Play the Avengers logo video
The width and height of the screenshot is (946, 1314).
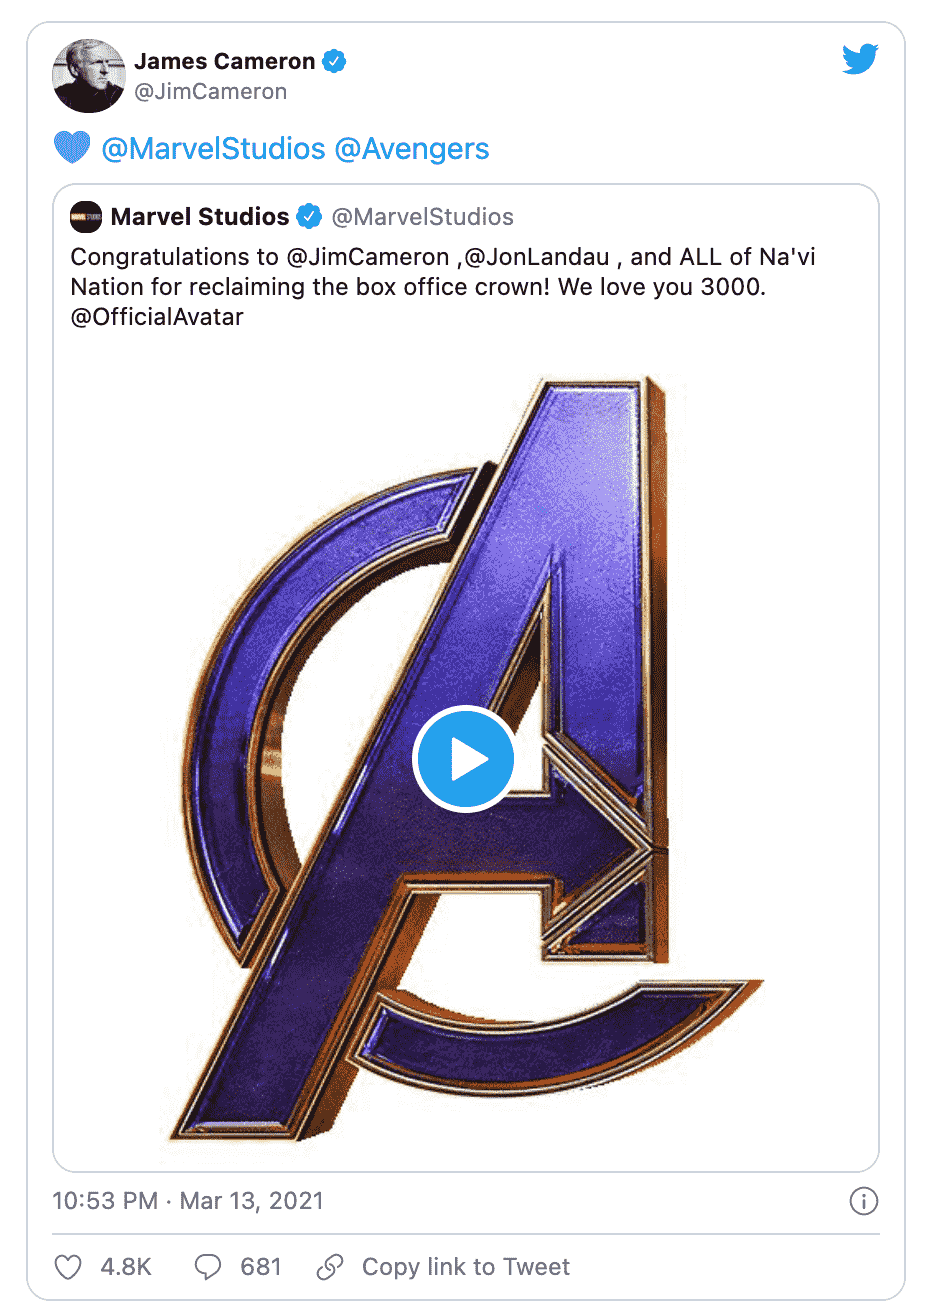(464, 759)
